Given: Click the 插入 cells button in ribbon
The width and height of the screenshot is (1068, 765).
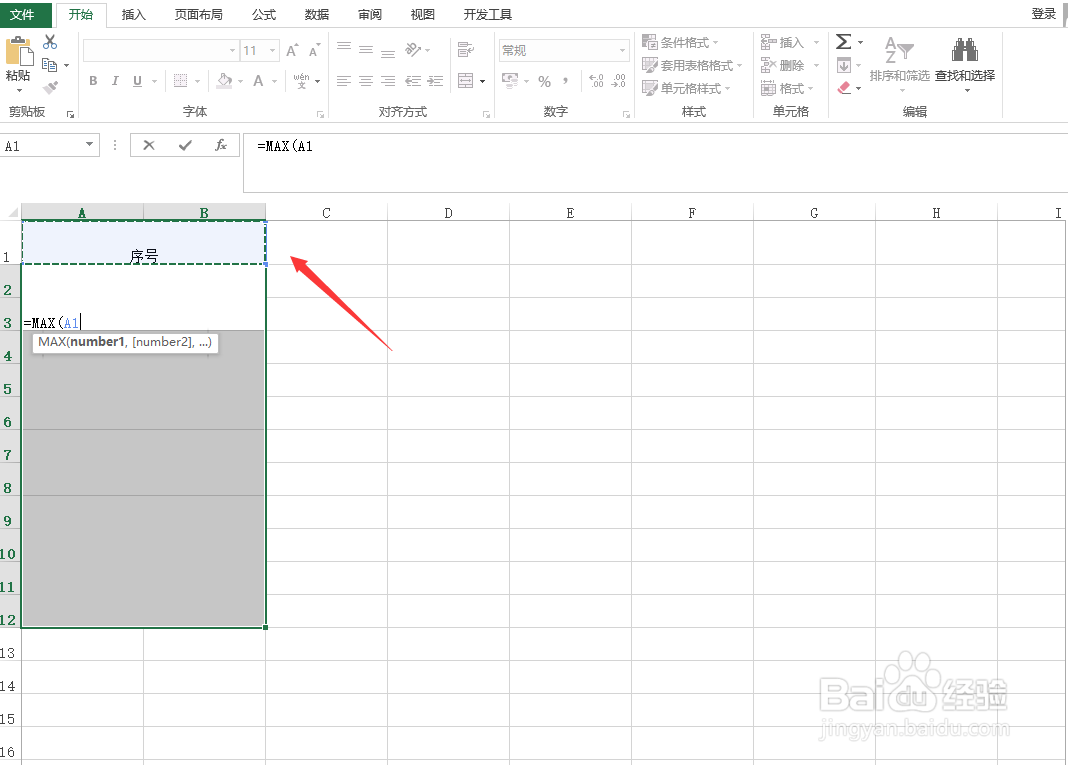Looking at the screenshot, I should point(789,42).
